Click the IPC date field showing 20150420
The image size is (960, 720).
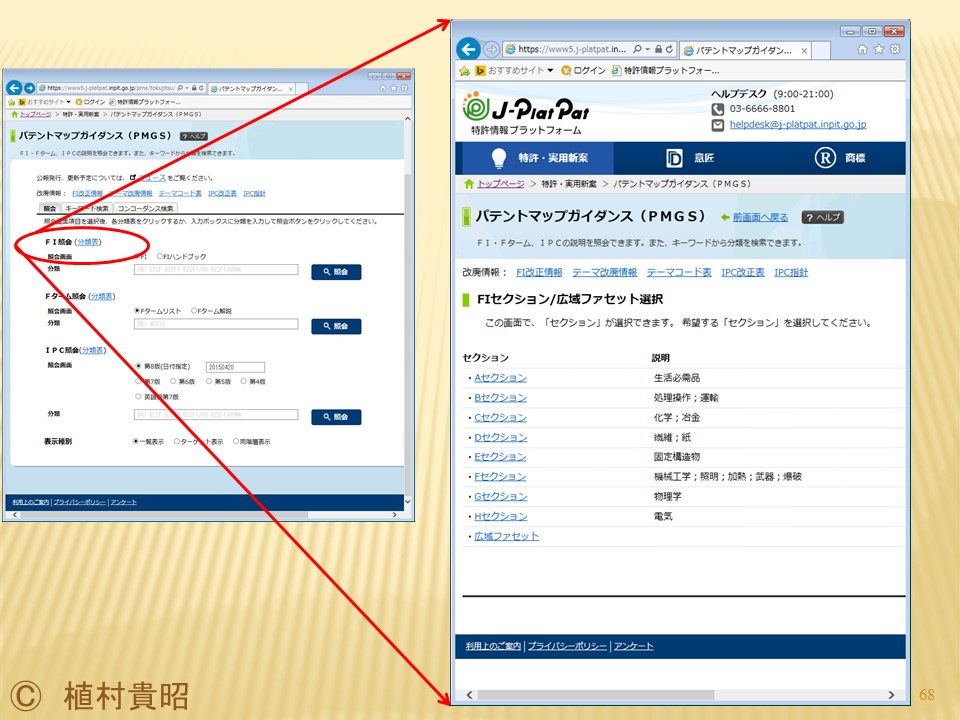tap(236, 367)
